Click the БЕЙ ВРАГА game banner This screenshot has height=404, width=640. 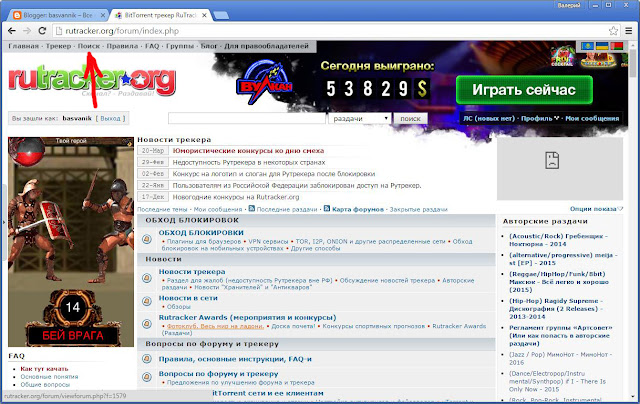point(71,242)
